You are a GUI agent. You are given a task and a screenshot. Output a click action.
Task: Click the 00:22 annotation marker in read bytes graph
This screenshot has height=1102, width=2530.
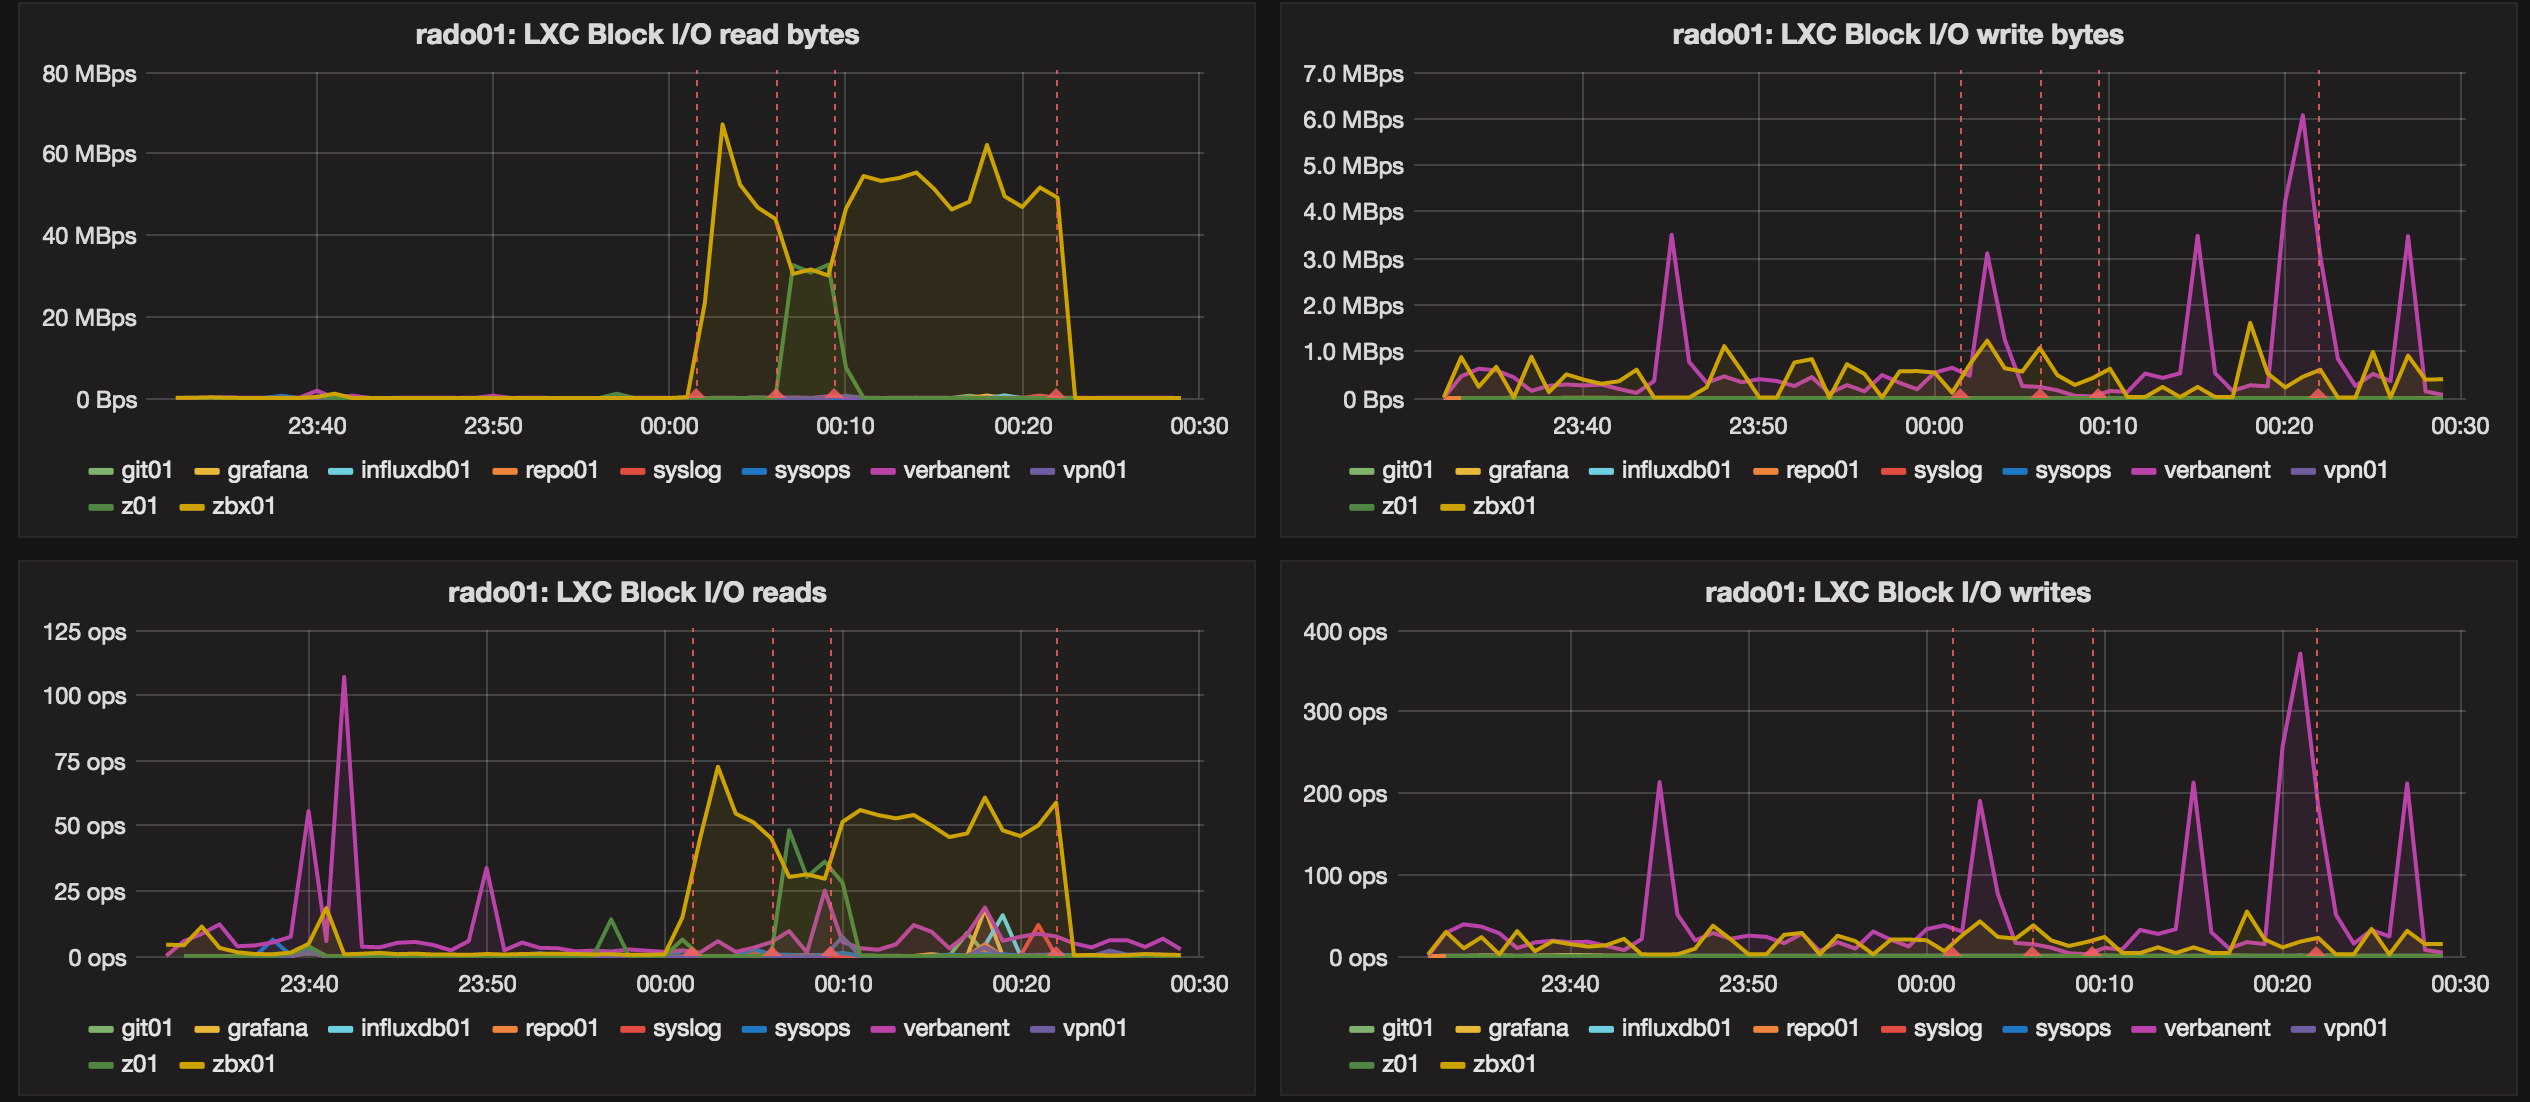1056,394
